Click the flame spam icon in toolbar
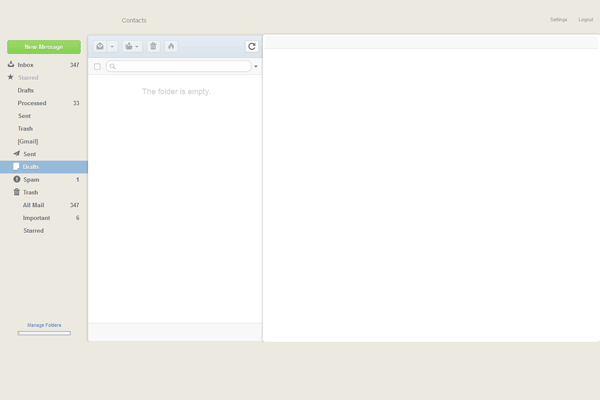Screen dimensions: 600x400 tap(171, 46)
